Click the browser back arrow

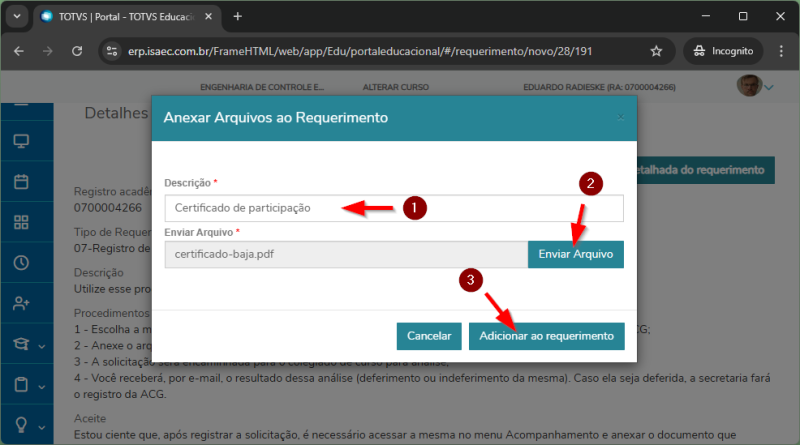pyautogui.click(x=19, y=51)
